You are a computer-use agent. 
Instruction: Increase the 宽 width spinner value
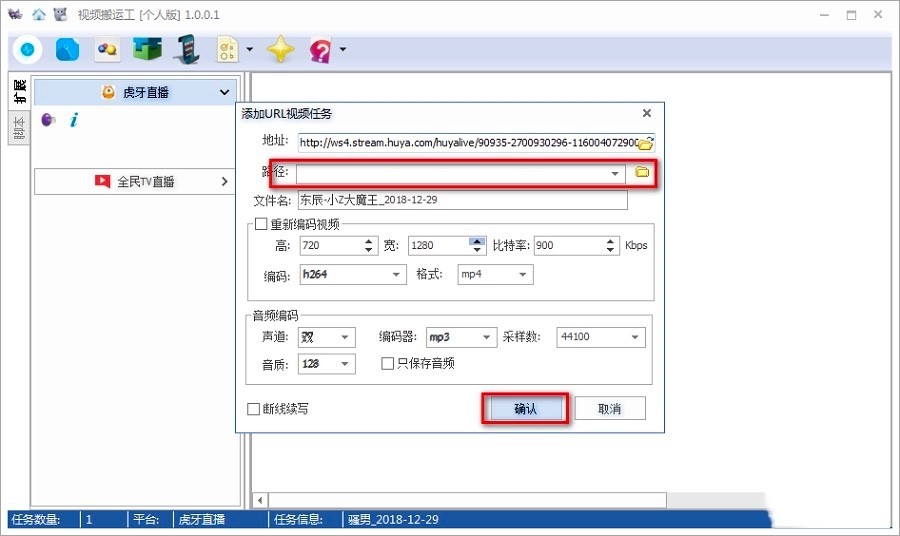coord(477,241)
